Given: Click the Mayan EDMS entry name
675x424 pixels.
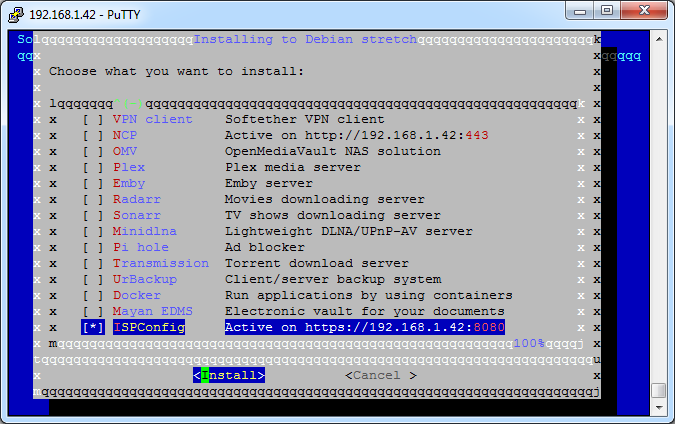Looking at the screenshot, I should point(152,311).
